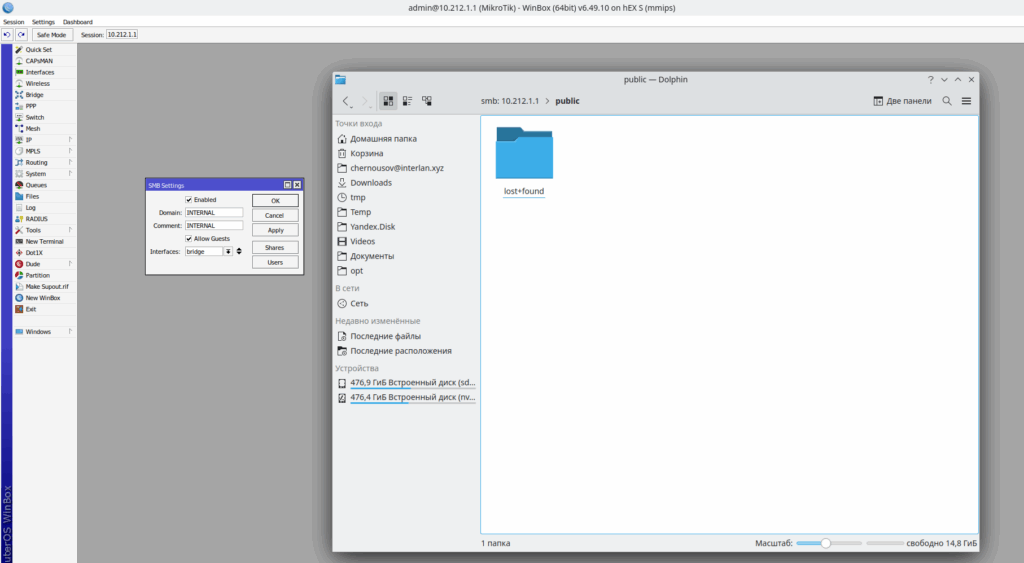
Task: Switch Dolphin to icons view mode
Action: coord(388,101)
